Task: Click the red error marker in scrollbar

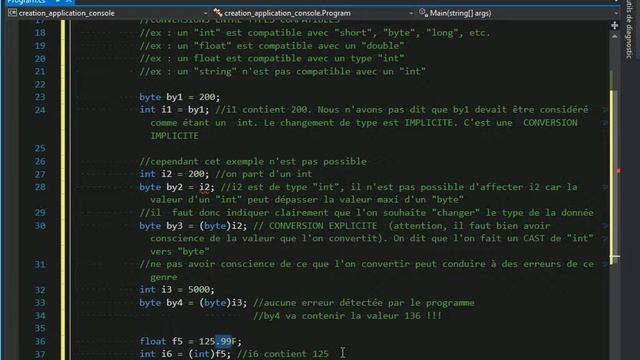Action: click(x=618, y=171)
